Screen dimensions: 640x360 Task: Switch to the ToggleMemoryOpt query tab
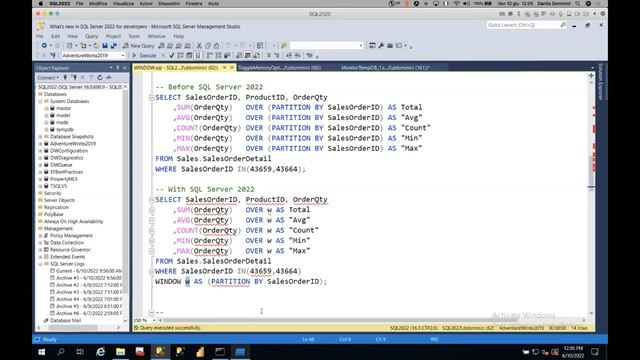(x=280, y=68)
